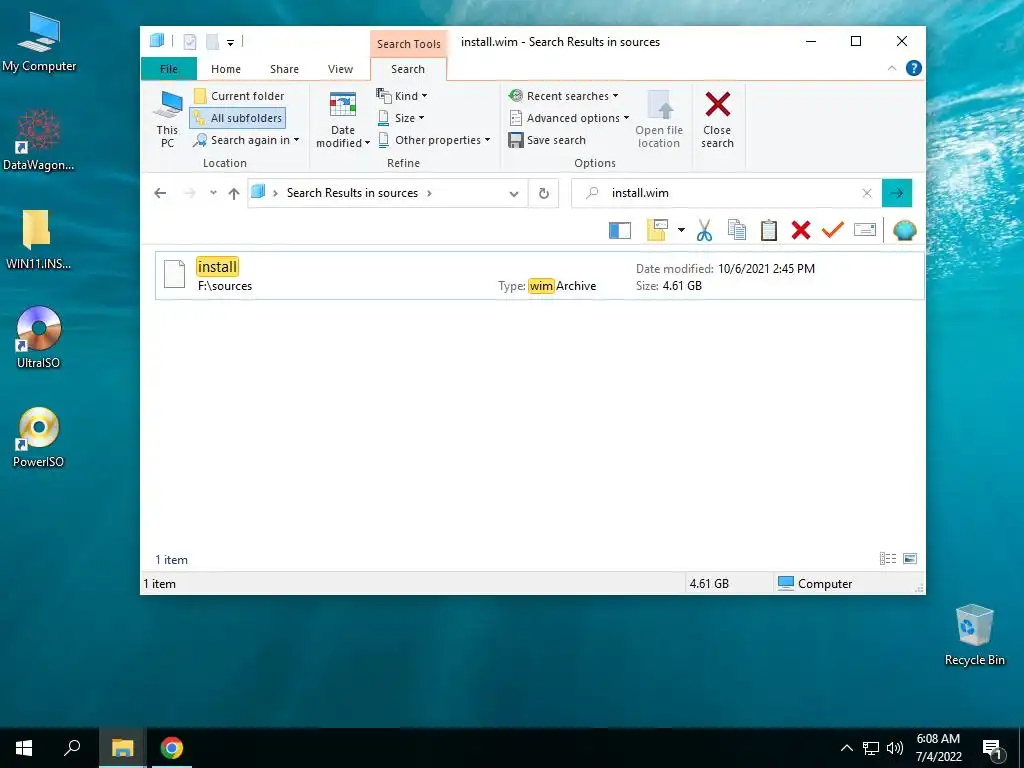Viewport: 1024px width, 768px height.
Task: Click the scissors Cut icon
Action: 704,230
